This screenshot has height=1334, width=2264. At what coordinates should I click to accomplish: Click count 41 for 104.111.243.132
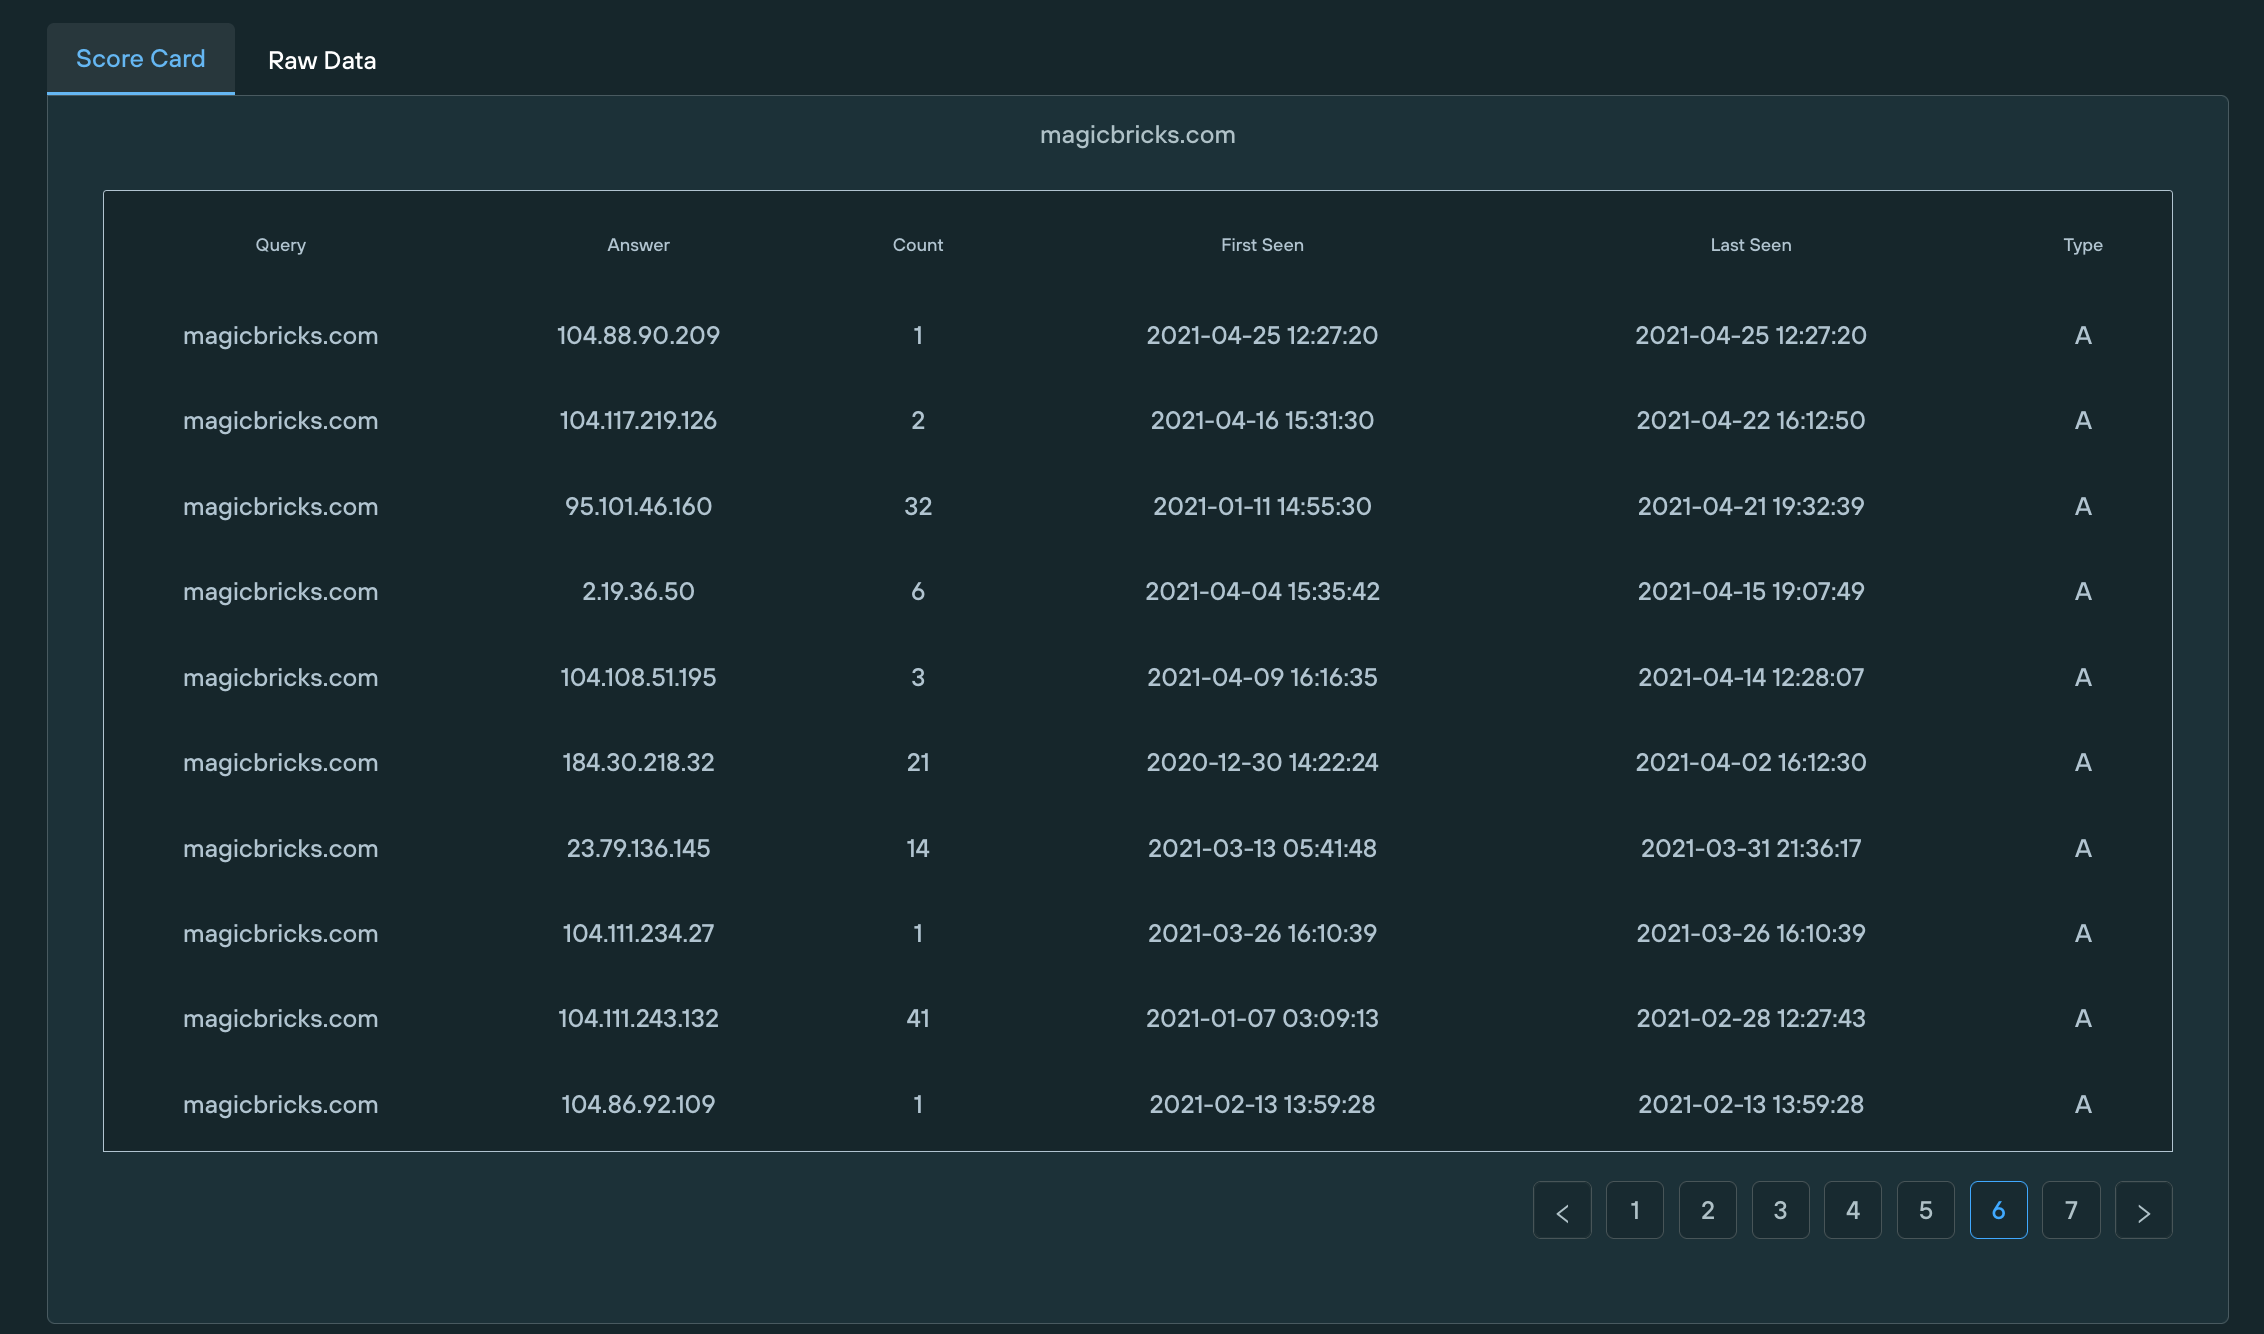[x=918, y=1018]
